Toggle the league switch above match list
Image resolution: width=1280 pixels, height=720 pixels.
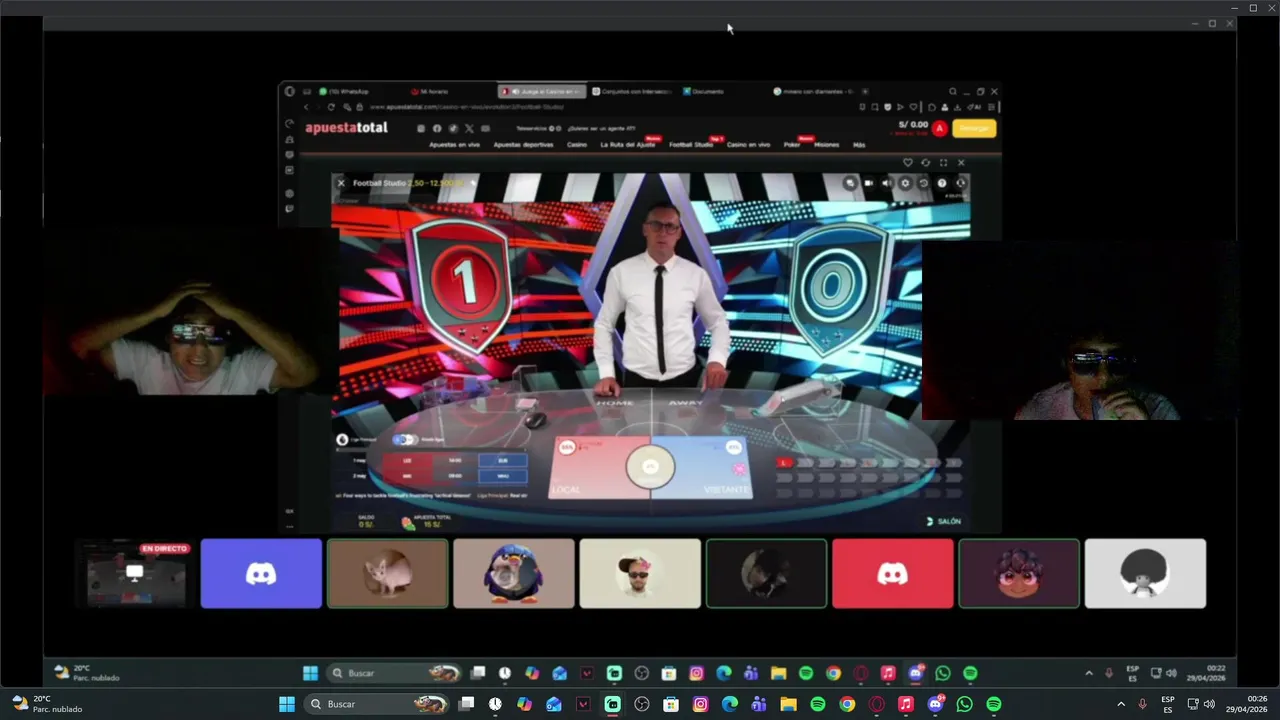coord(404,440)
